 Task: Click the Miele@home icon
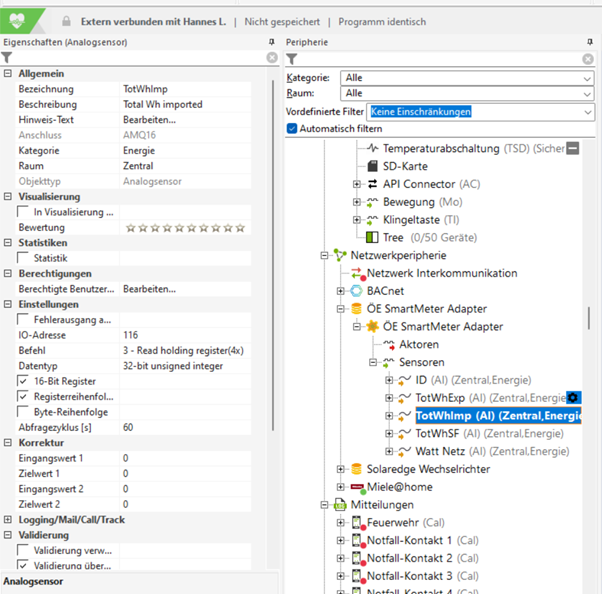pos(357,487)
